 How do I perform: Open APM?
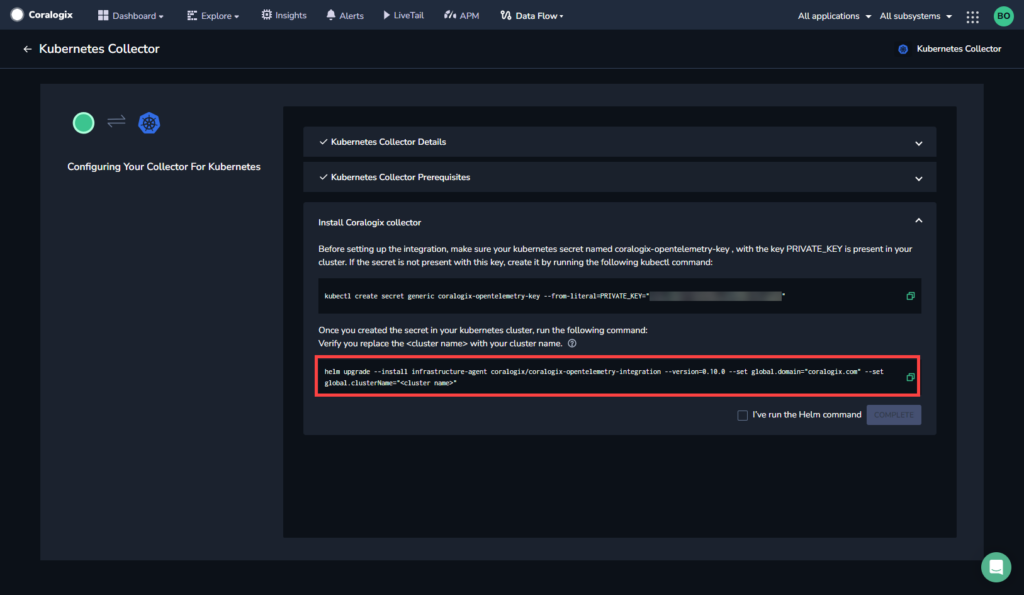(x=462, y=15)
